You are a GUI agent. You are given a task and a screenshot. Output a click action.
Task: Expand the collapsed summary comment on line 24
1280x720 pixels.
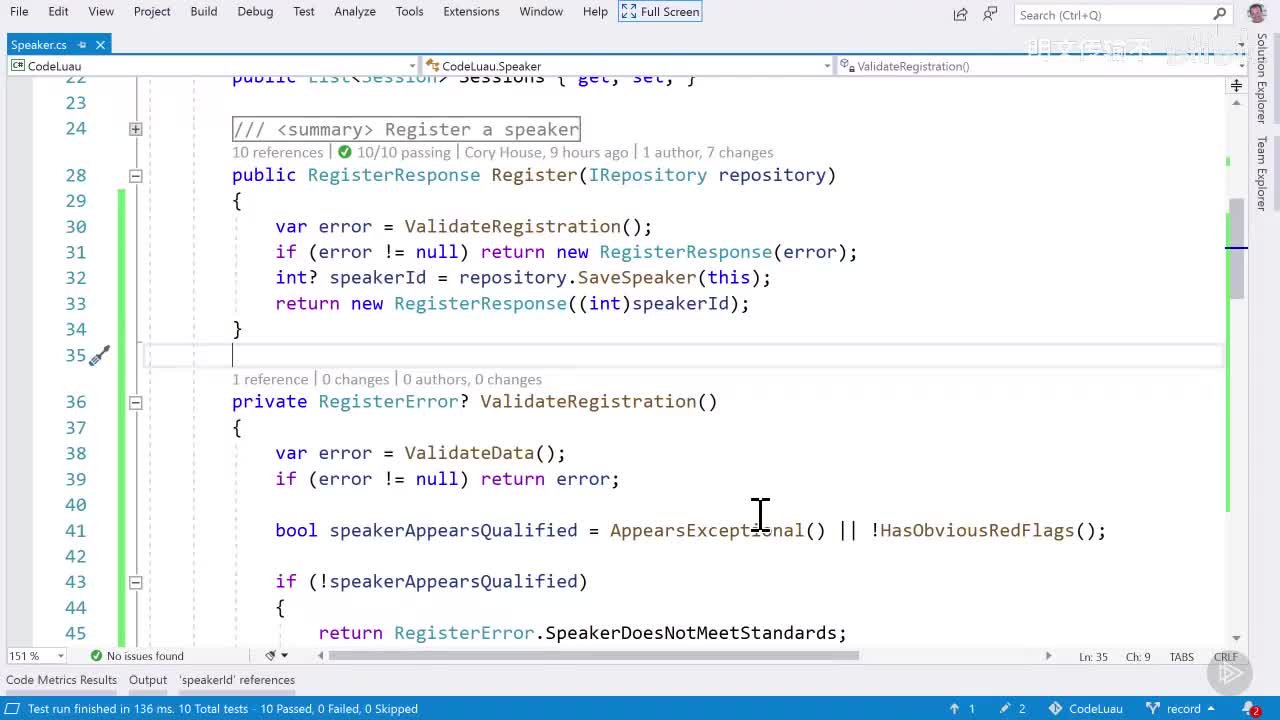point(136,129)
